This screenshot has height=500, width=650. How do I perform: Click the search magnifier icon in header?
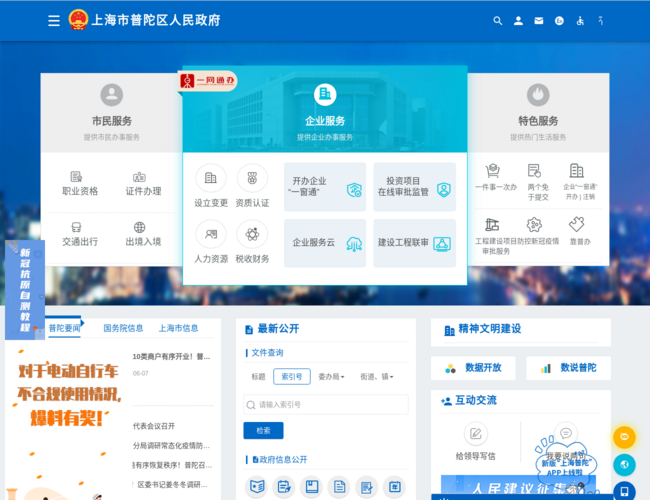click(498, 20)
